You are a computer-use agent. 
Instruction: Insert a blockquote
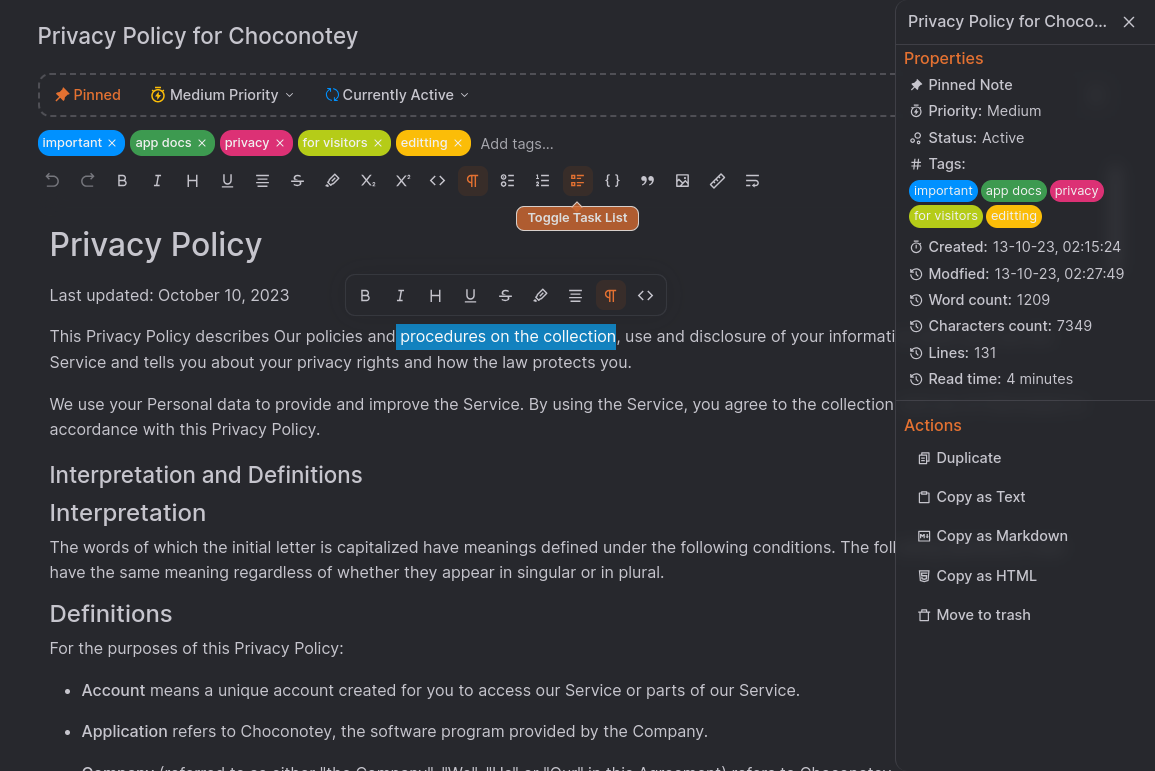coord(647,180)
